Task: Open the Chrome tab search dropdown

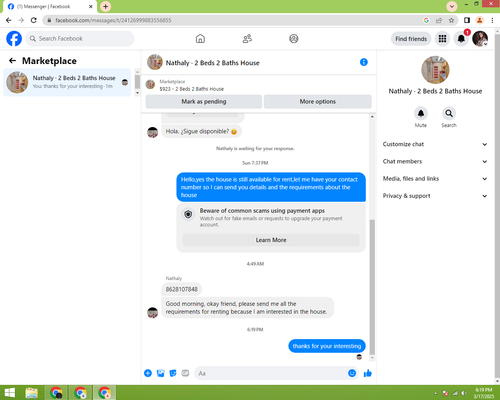Action: [x=452, y=6]
